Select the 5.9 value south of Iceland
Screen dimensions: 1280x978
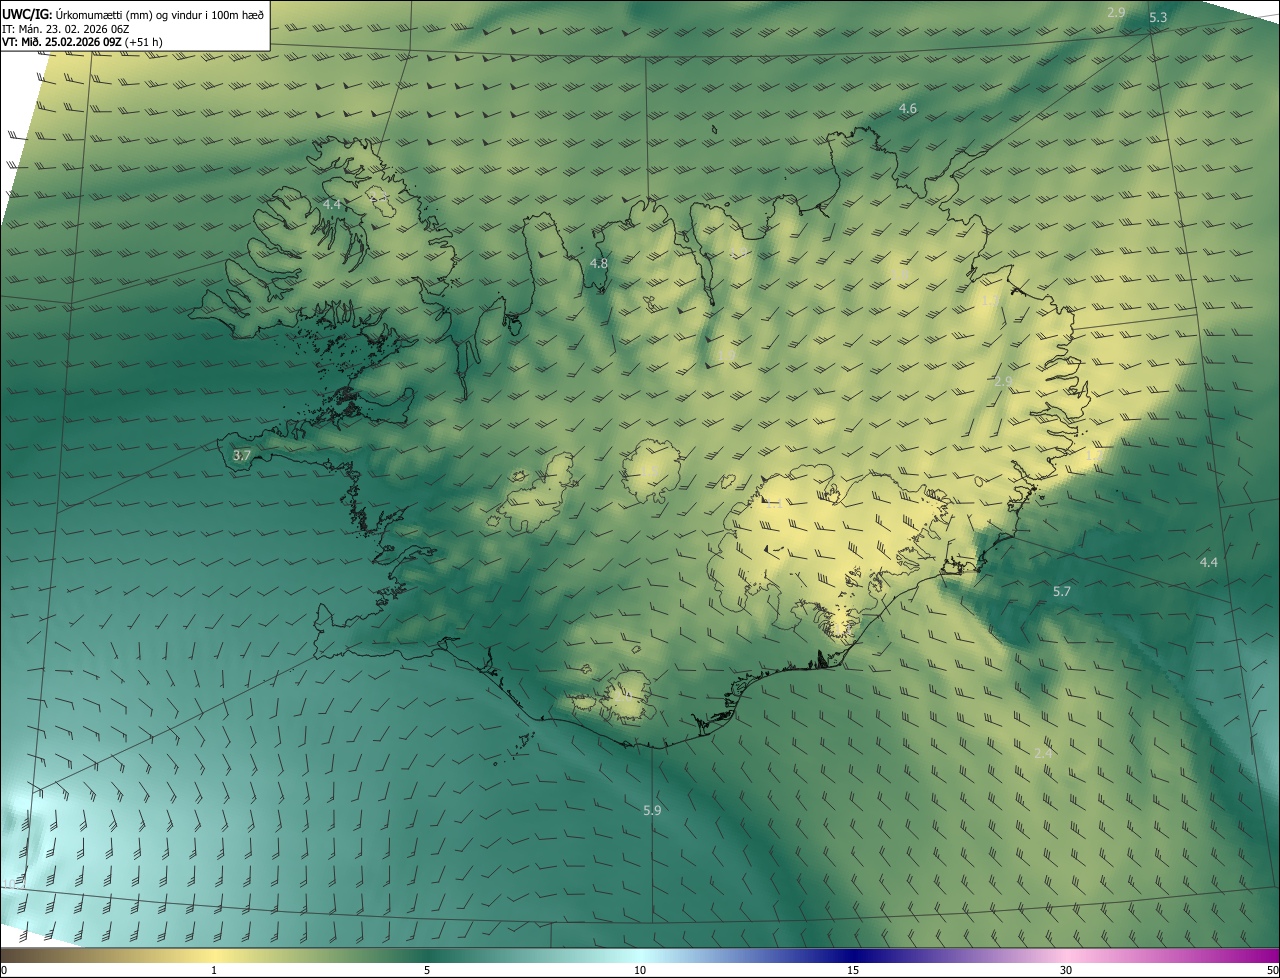pos(652,810)
